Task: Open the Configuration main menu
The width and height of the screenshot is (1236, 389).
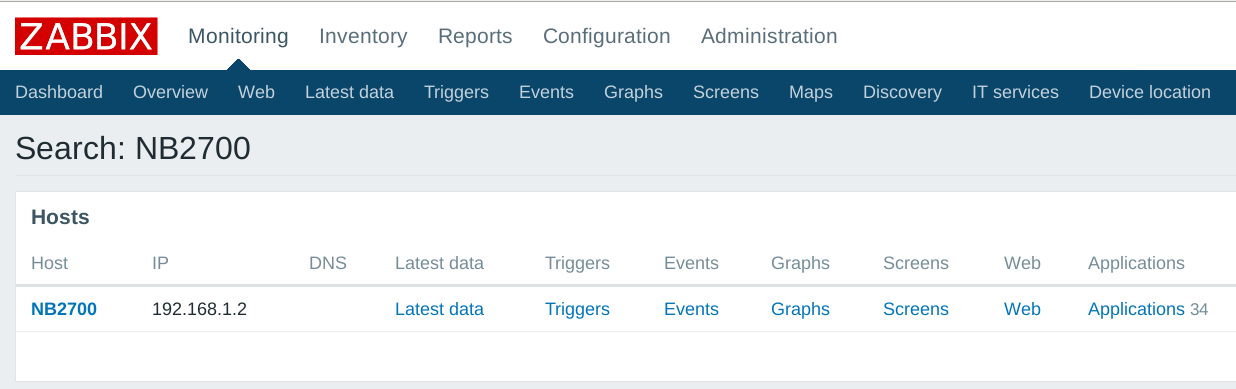Action: [607, 37]
